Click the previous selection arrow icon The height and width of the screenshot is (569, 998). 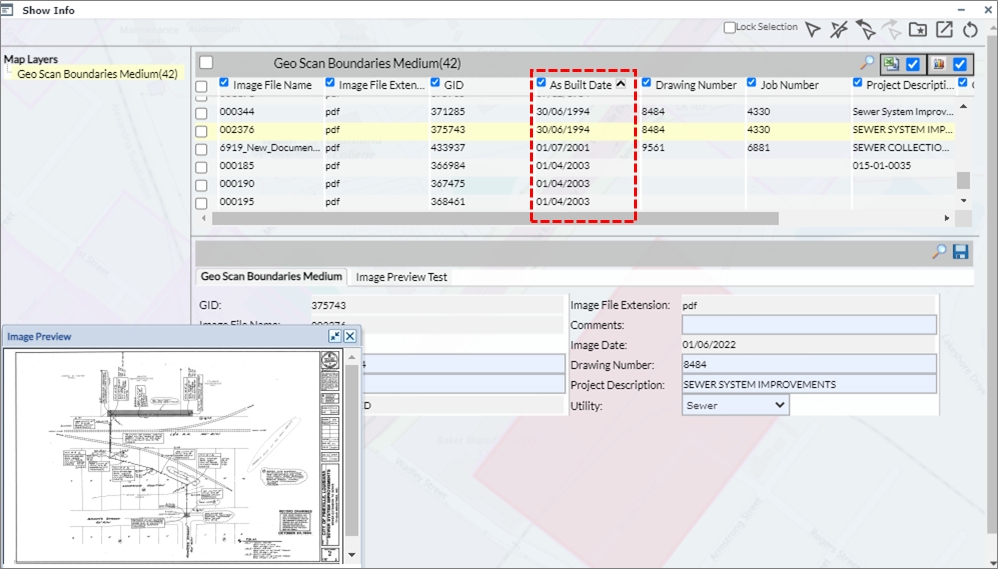[x=865, y=30]
